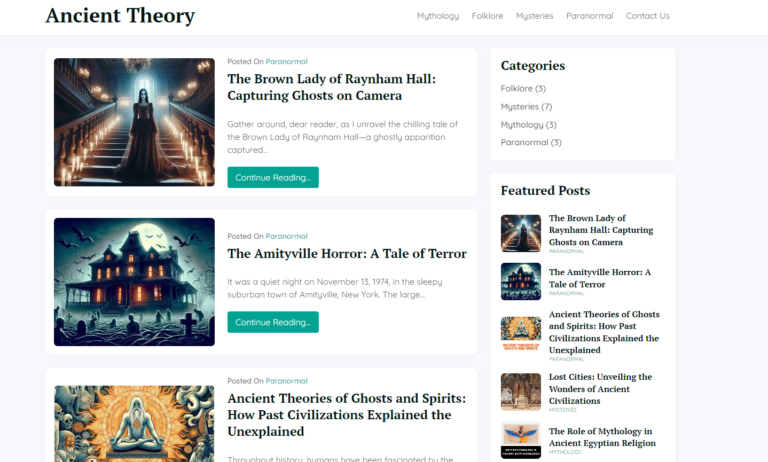Choose Mythology (3) in Categories sidebar
768x462 pixels.
point(528,125)
